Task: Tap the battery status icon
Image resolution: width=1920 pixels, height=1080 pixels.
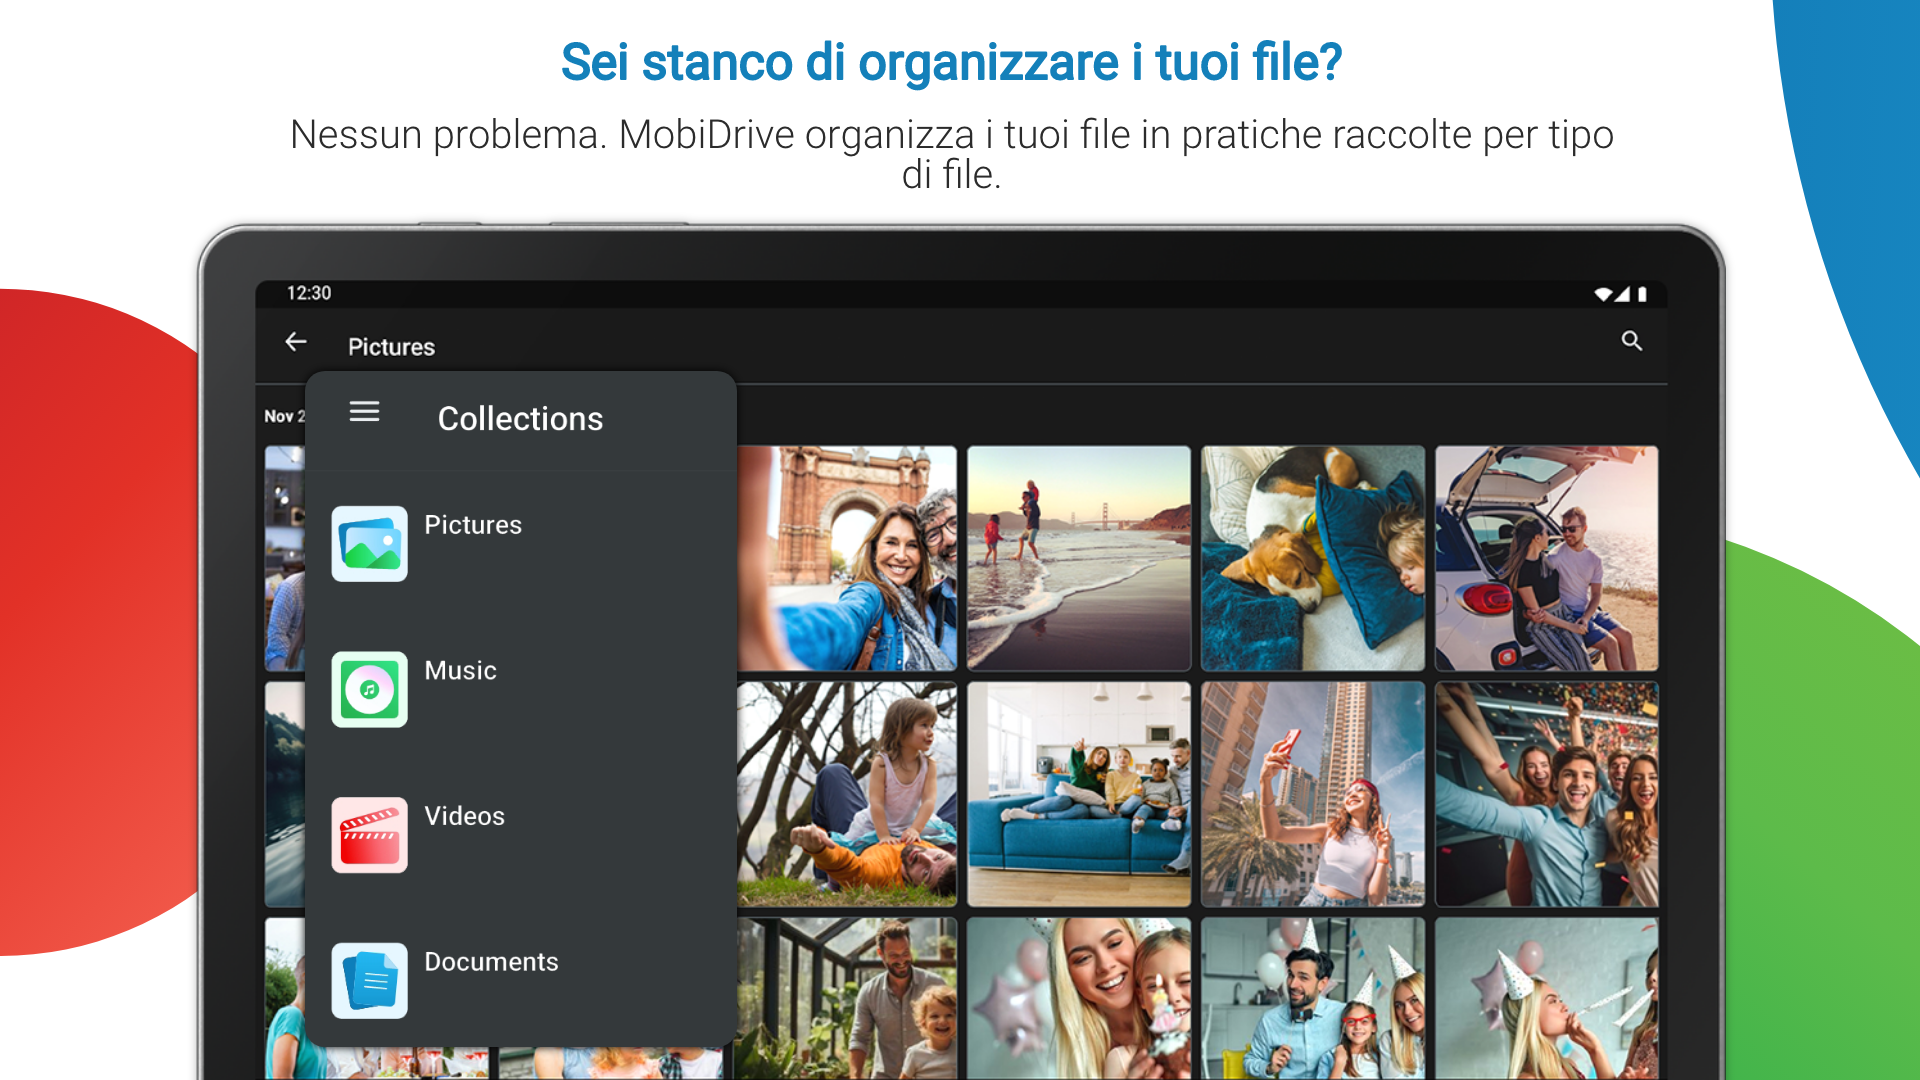Action: pos(1642,294)
